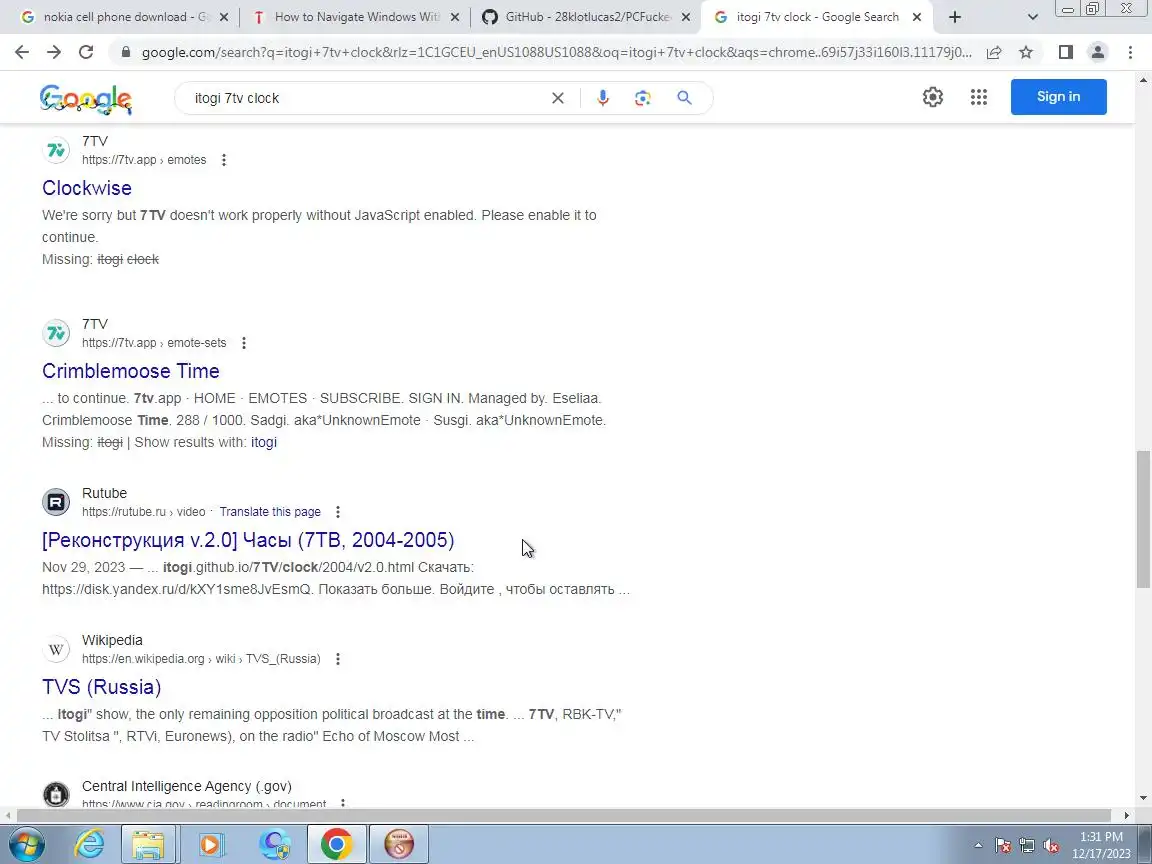Screen dimensions: 1152x864
Task: Click the site security padlock icon
Action: [x=126, y=52]
